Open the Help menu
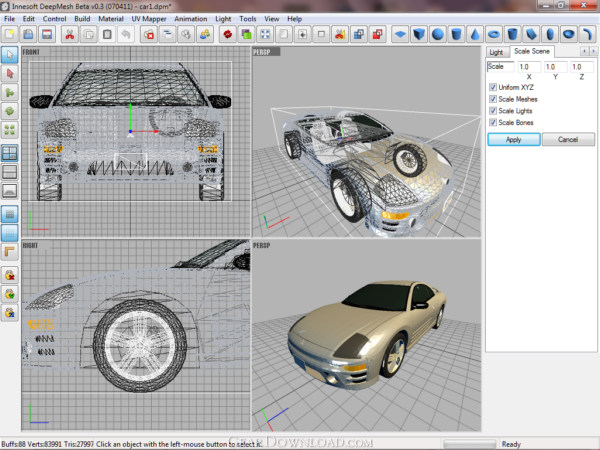The image size is (600, 450). click(x=295, y=19)
